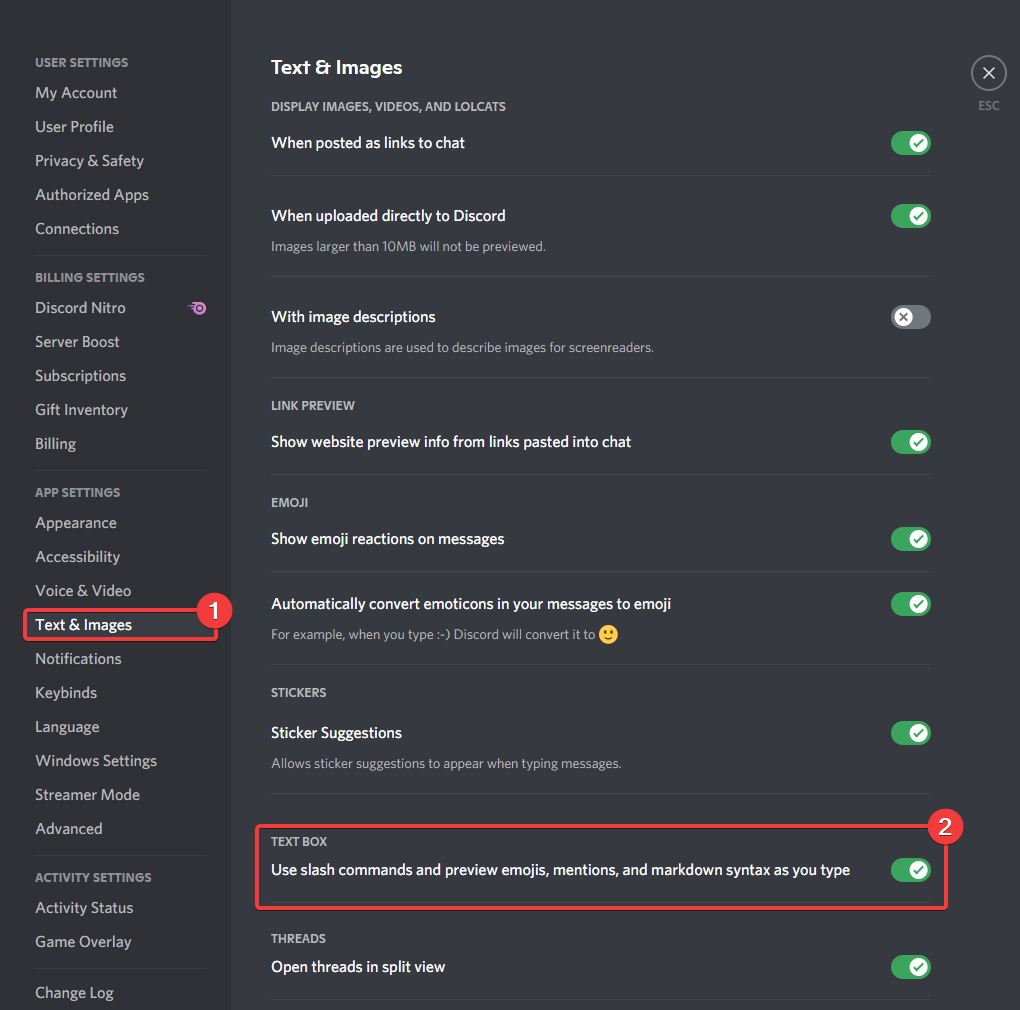This screenshot has height=1010, width=1020.
Task: Disable 'Open threads in split view'
Action: tap(910, 967)
